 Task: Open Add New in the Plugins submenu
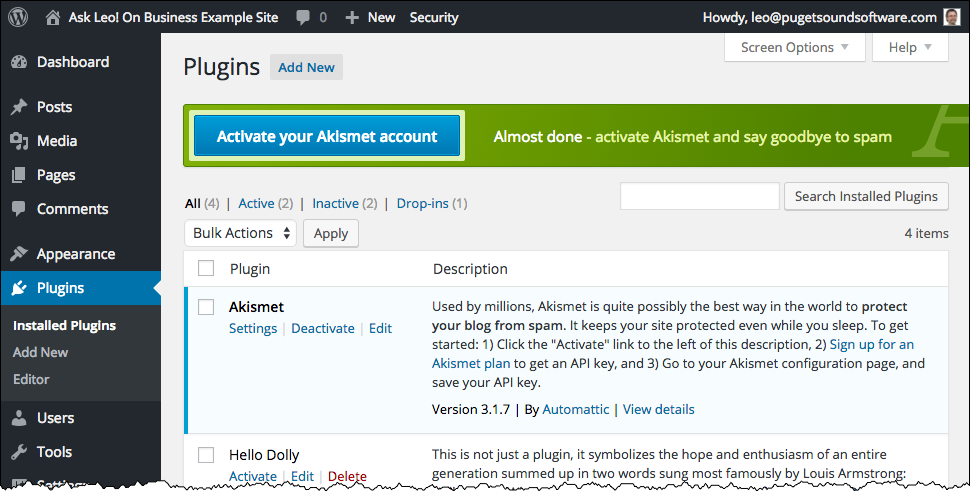coord(40,352)
